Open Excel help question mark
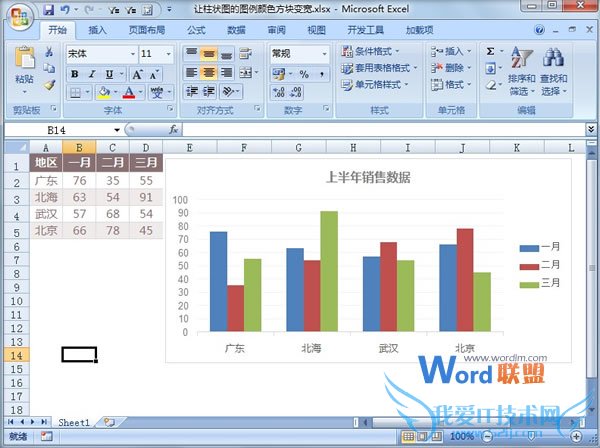The image size is (600, 448). [x=539, y=29]
